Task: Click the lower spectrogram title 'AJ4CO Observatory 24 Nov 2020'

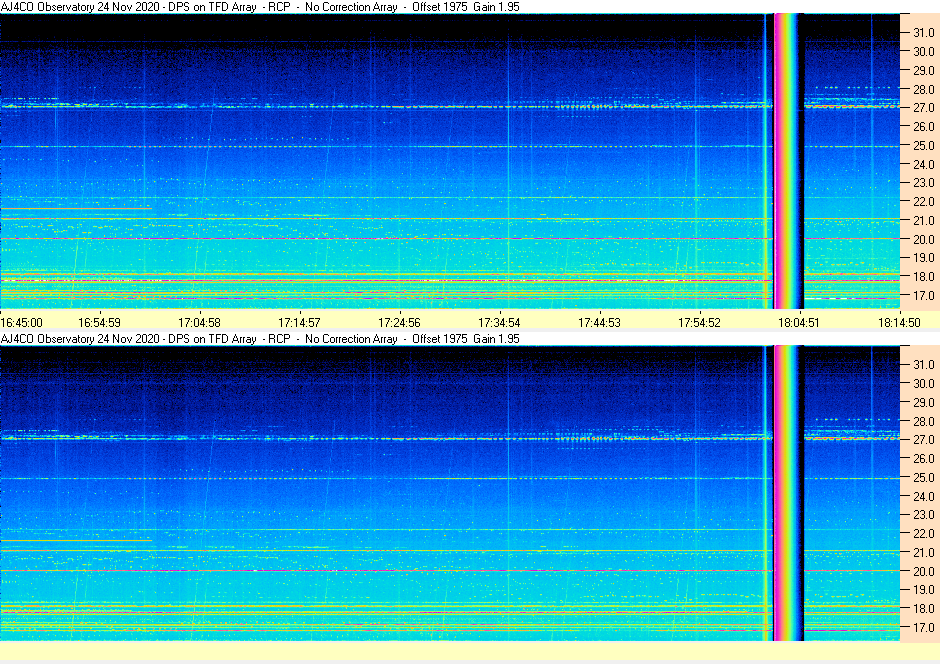Action: pos(80,339)
